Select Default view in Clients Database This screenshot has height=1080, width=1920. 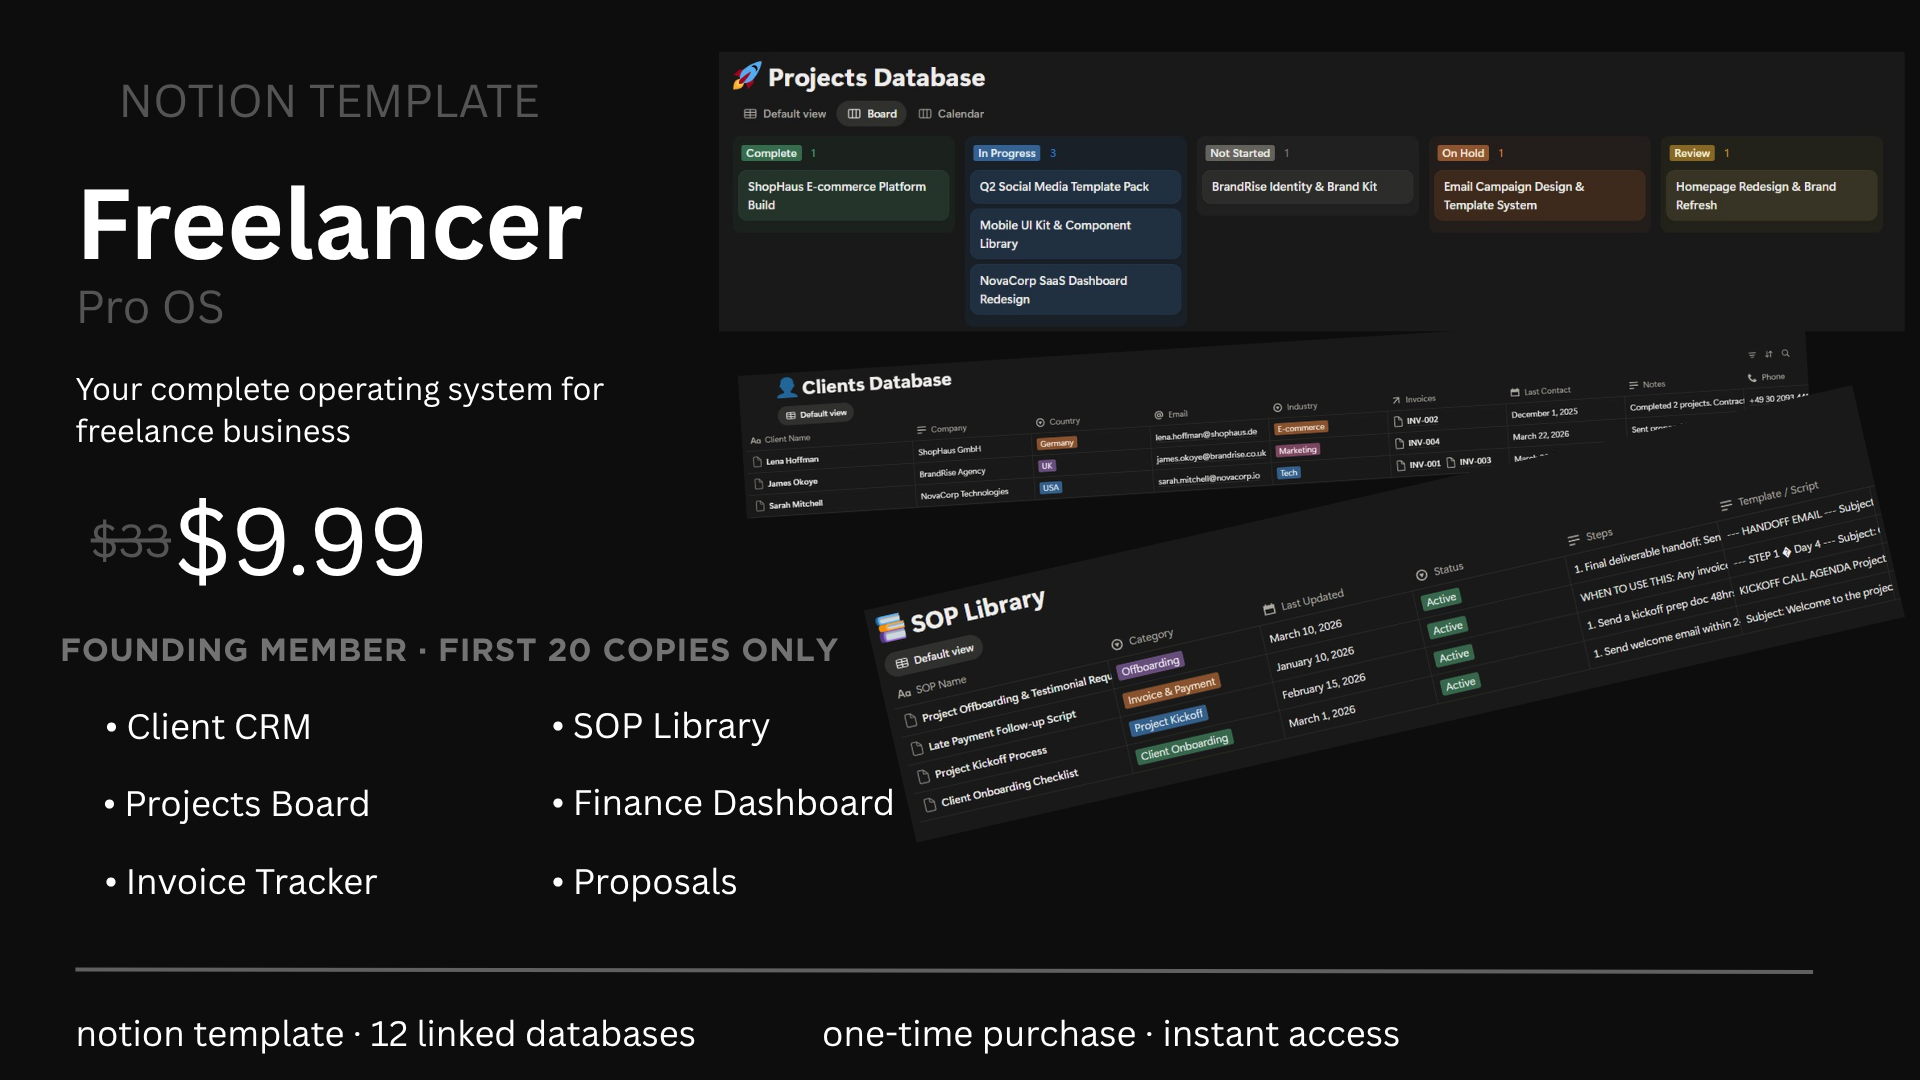pyautogui.click(x=816, y=414)
